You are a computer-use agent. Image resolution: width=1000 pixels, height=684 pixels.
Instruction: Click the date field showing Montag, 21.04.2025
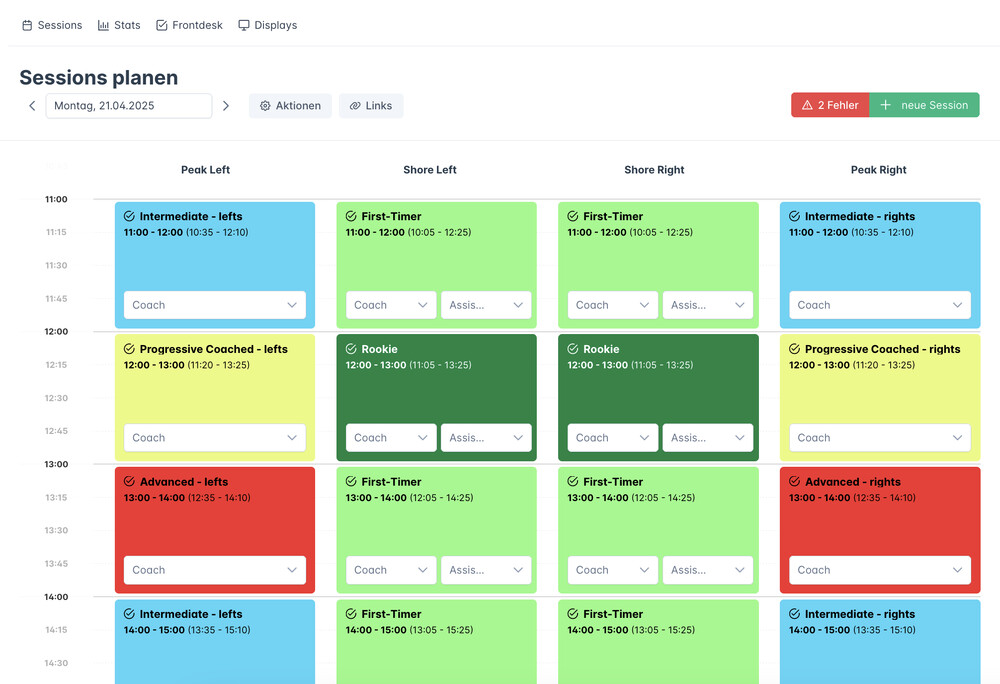[x=128, y=106]
